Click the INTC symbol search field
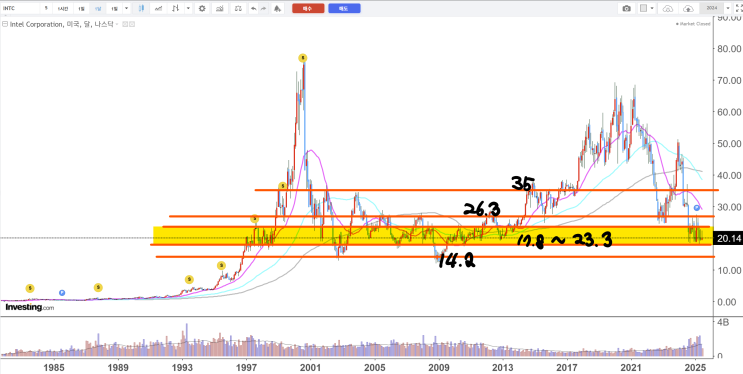 pos(20,9)
